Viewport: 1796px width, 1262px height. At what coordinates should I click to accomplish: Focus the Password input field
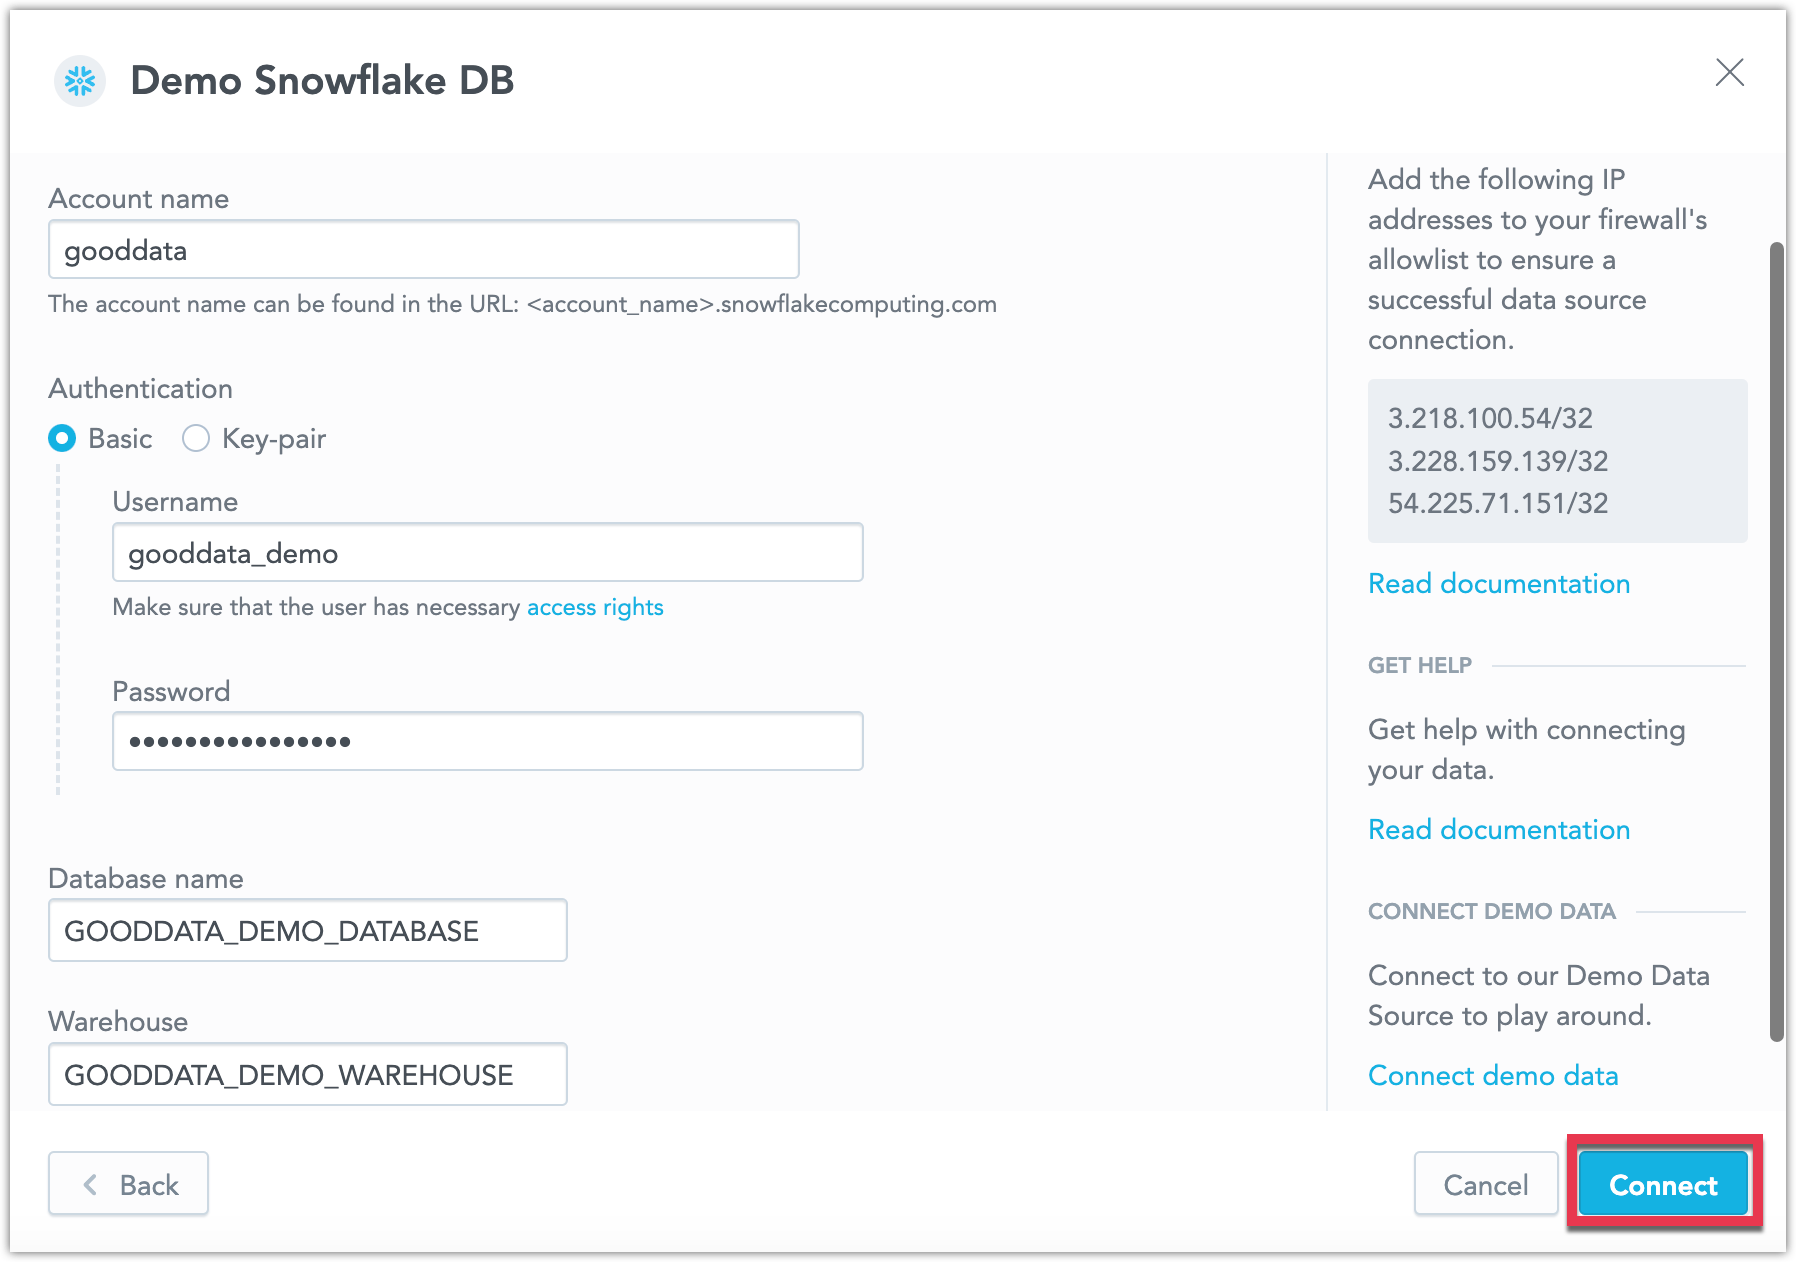[488, 741]
